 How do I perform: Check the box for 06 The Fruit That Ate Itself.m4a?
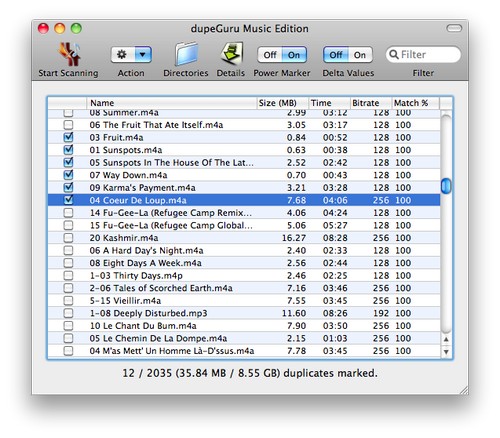click(68, 125)
